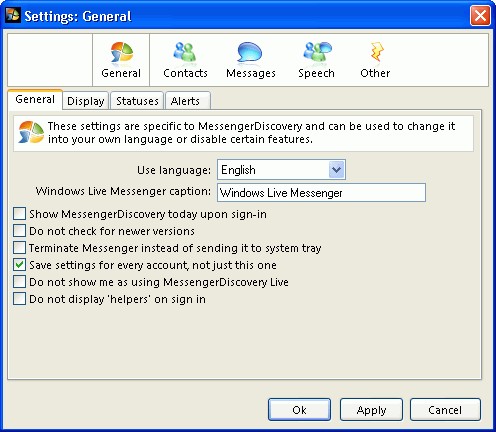Screen dimensions: 496x432
Task: Open the Other settings category
Action: 375,60
